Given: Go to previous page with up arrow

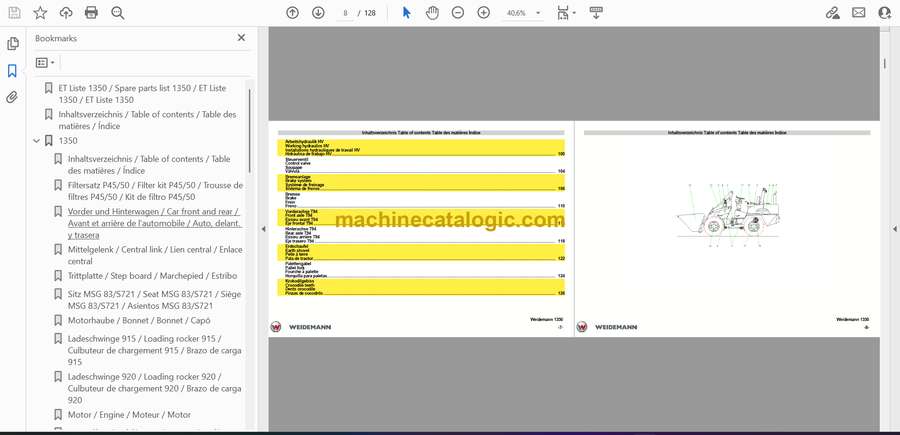Looking at the screenshot, I should [x=293, y=13].
